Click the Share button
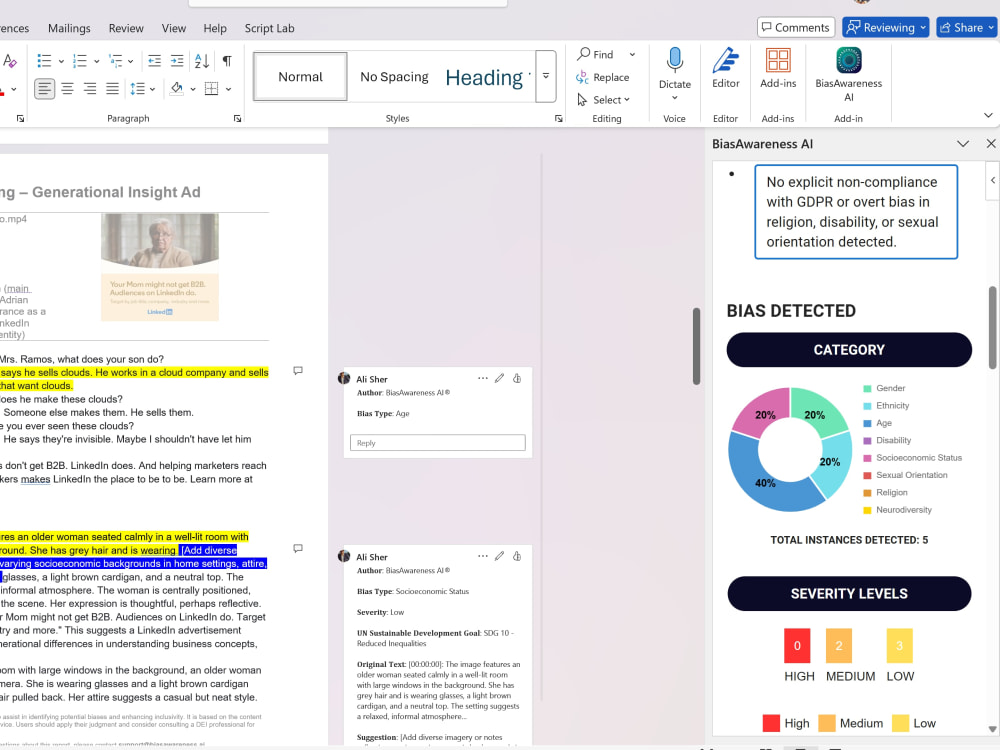 (x=967, y=27)
